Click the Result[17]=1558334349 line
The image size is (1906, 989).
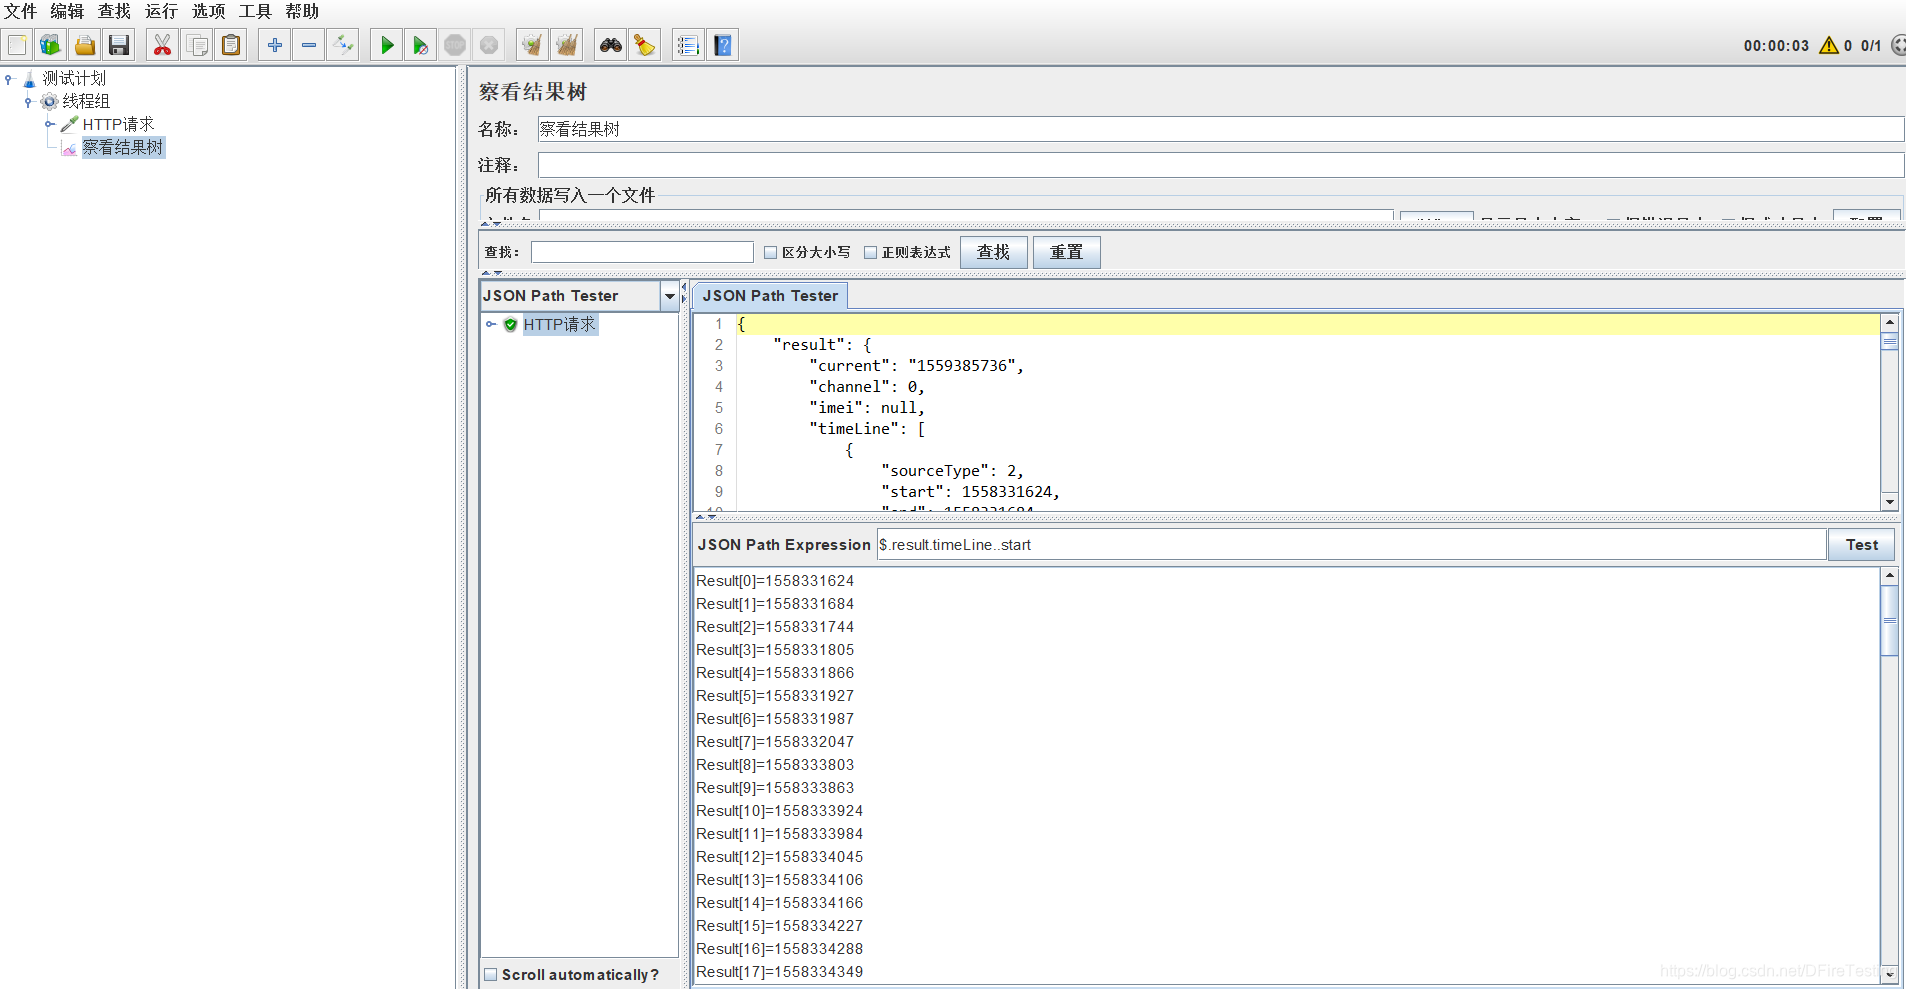pyautogui.click(x=779, y=972)
